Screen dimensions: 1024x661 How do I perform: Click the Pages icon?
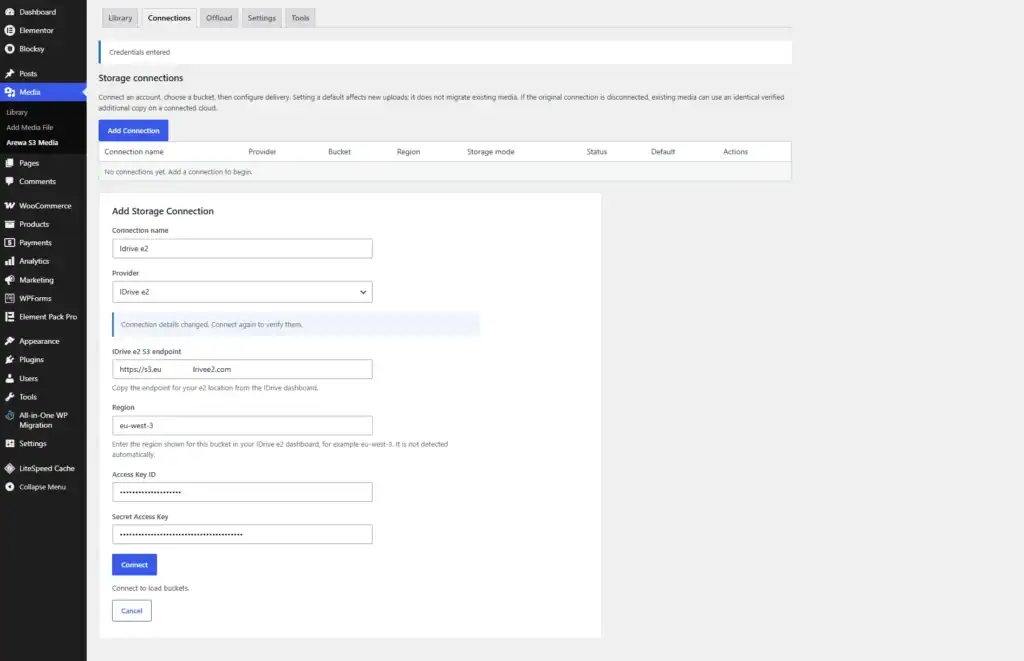point(10,163)
